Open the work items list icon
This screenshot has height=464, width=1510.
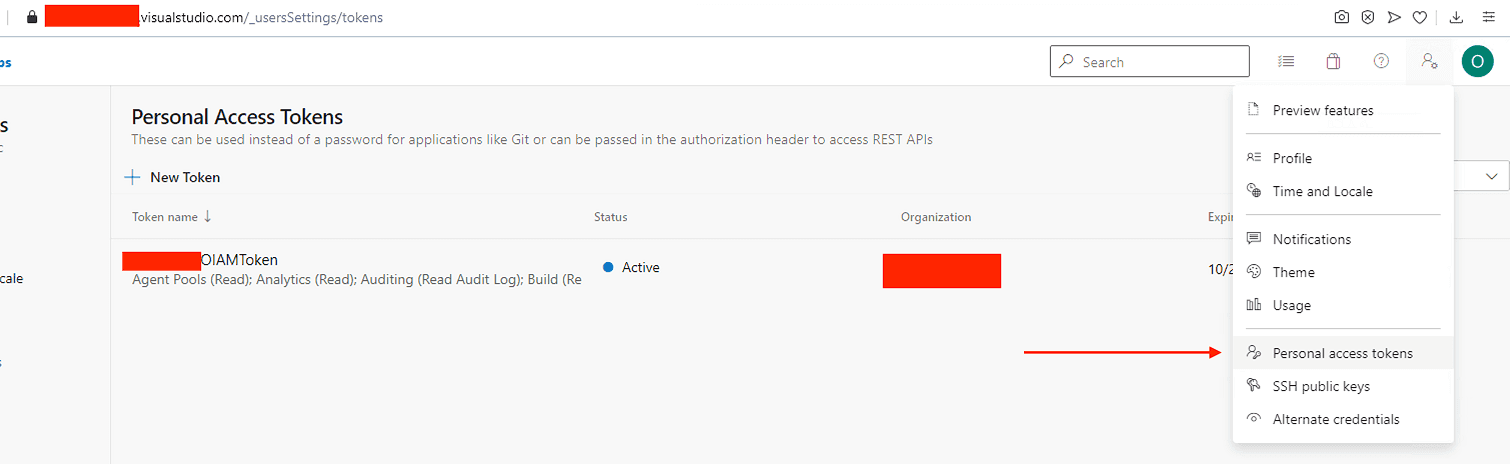[1286, 62]
